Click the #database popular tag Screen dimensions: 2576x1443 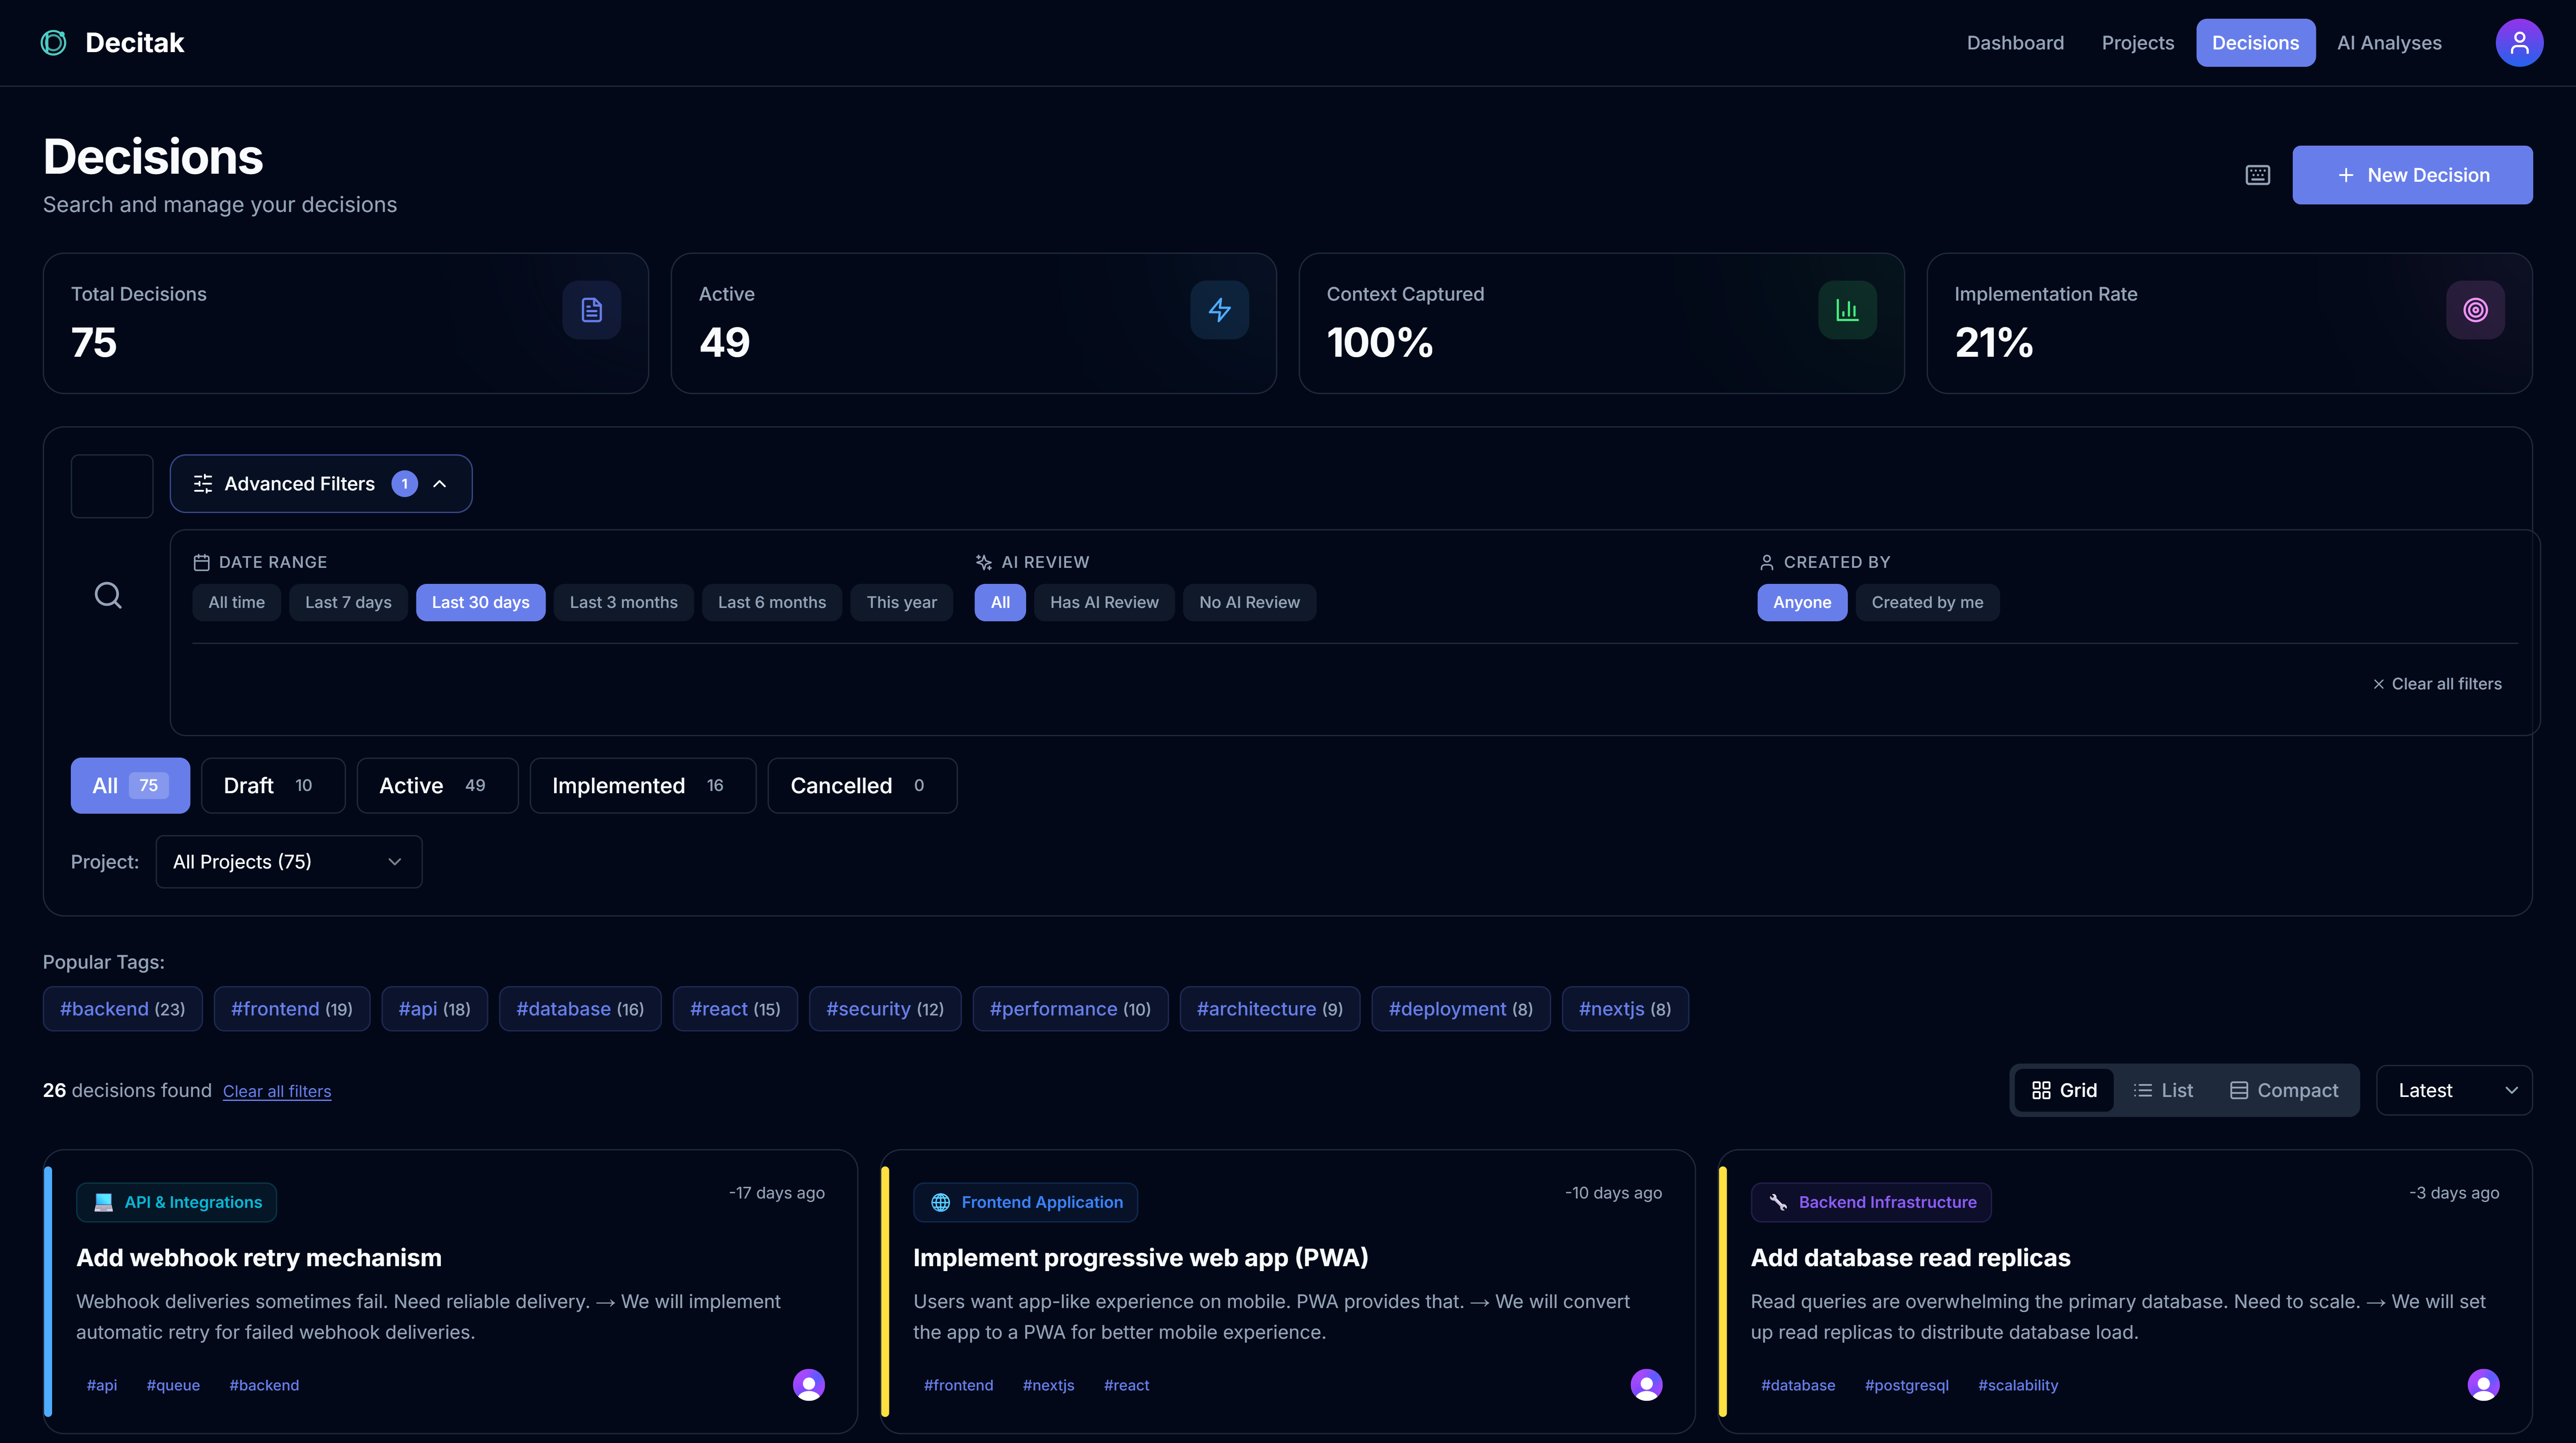click(x=579, y=1008)
